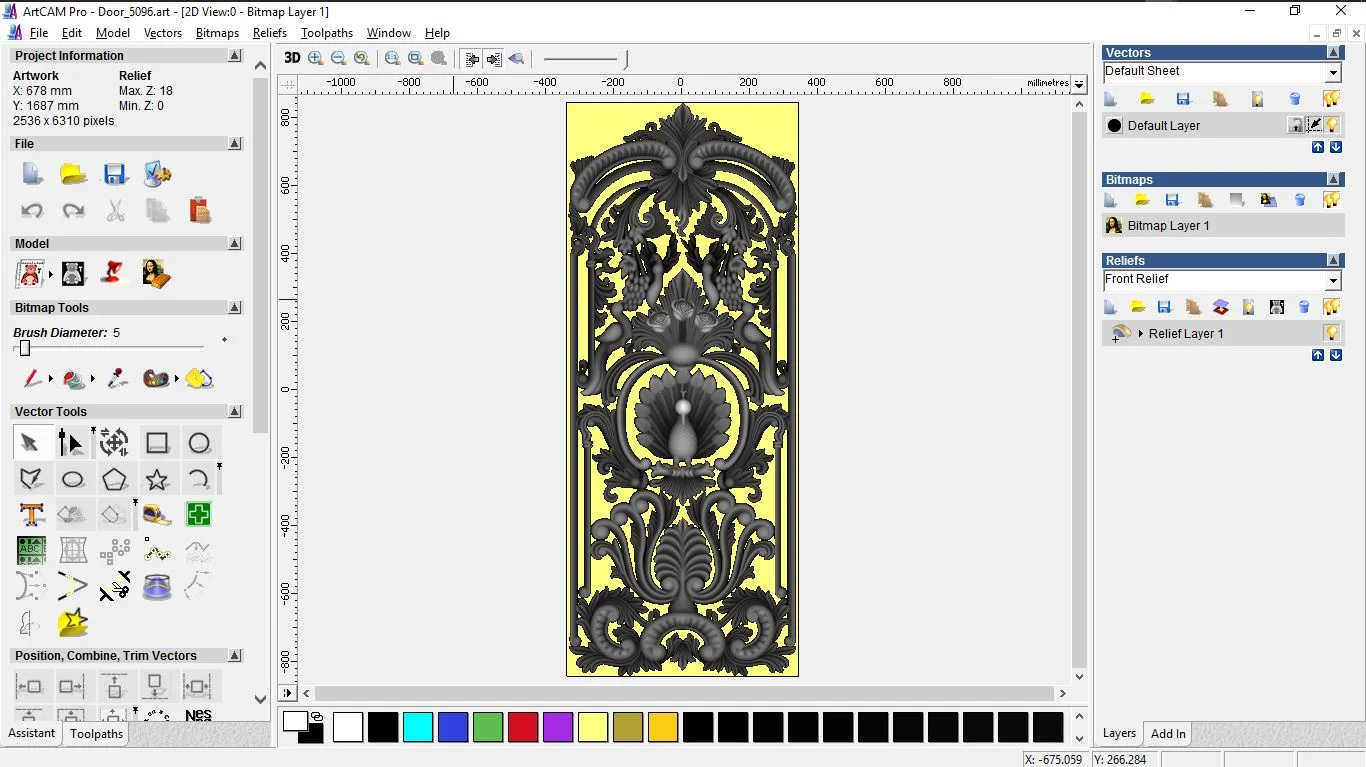Select Bitmap Layer 1 in list

1168,226
